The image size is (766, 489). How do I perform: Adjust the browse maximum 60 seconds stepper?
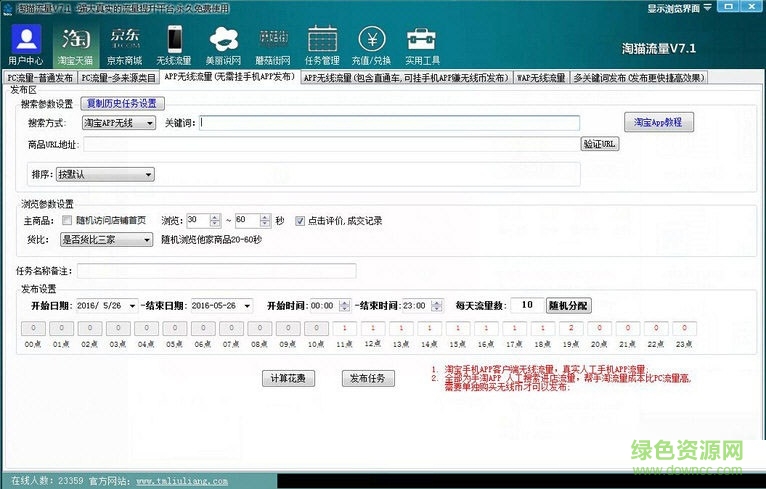click(x=264, y=220)
